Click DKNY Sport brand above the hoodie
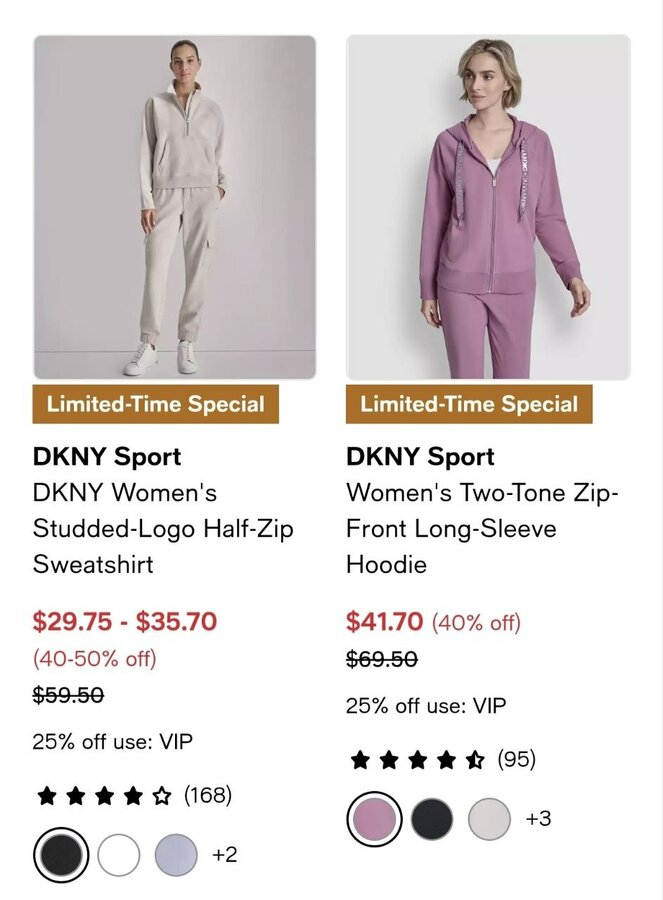 pos(420,457)
